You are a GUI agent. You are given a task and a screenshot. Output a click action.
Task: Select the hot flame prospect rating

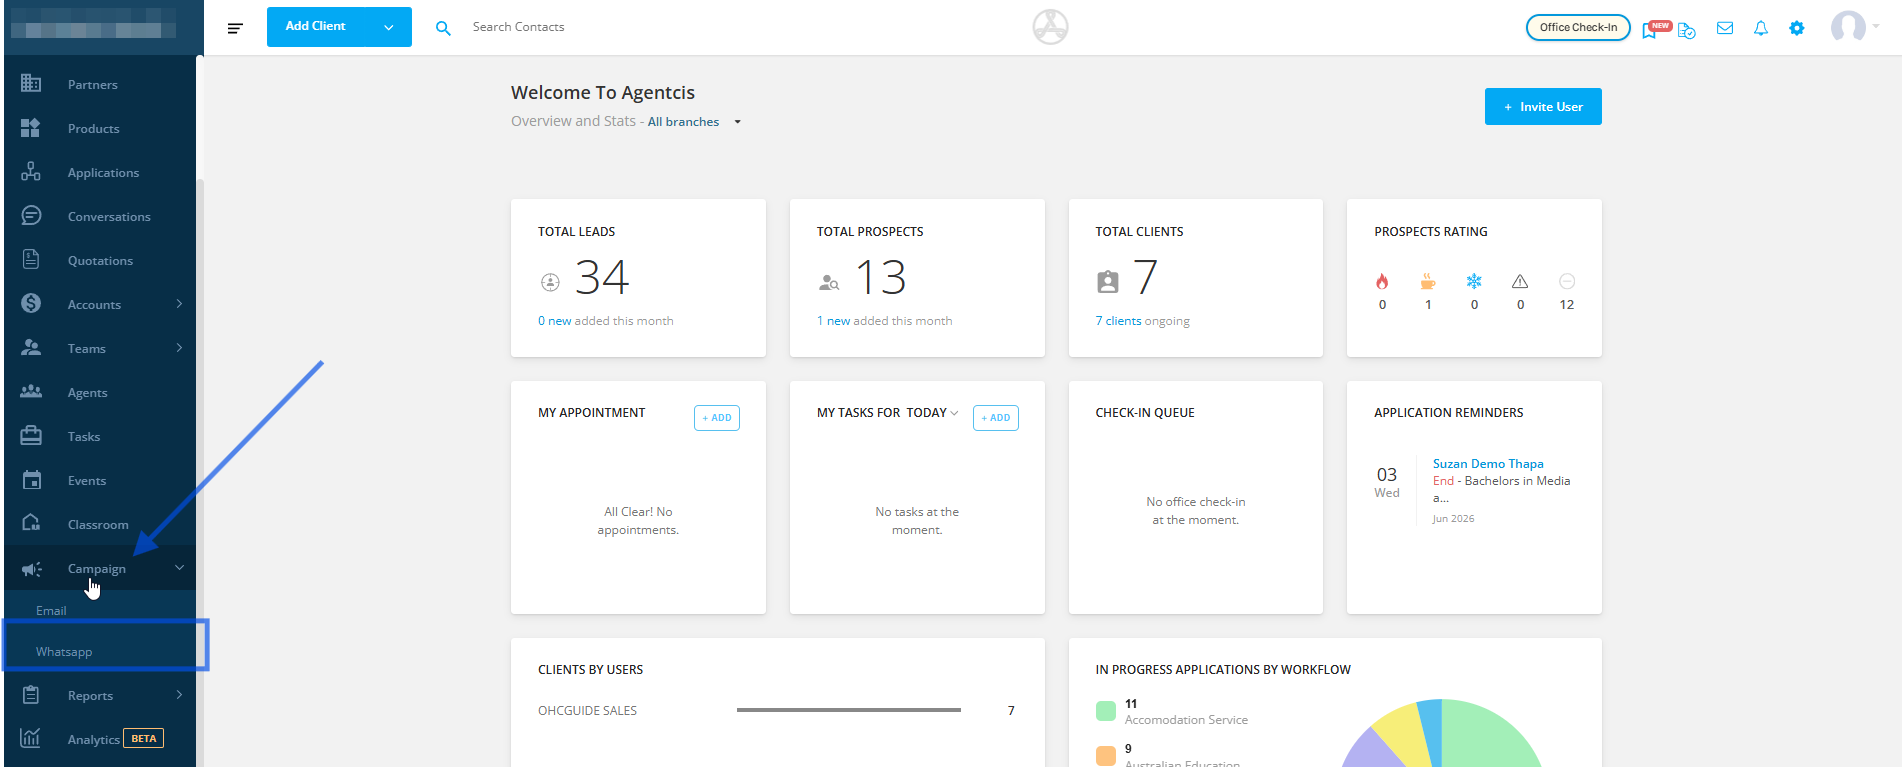pyautogui.click(x=1382, y=281)
